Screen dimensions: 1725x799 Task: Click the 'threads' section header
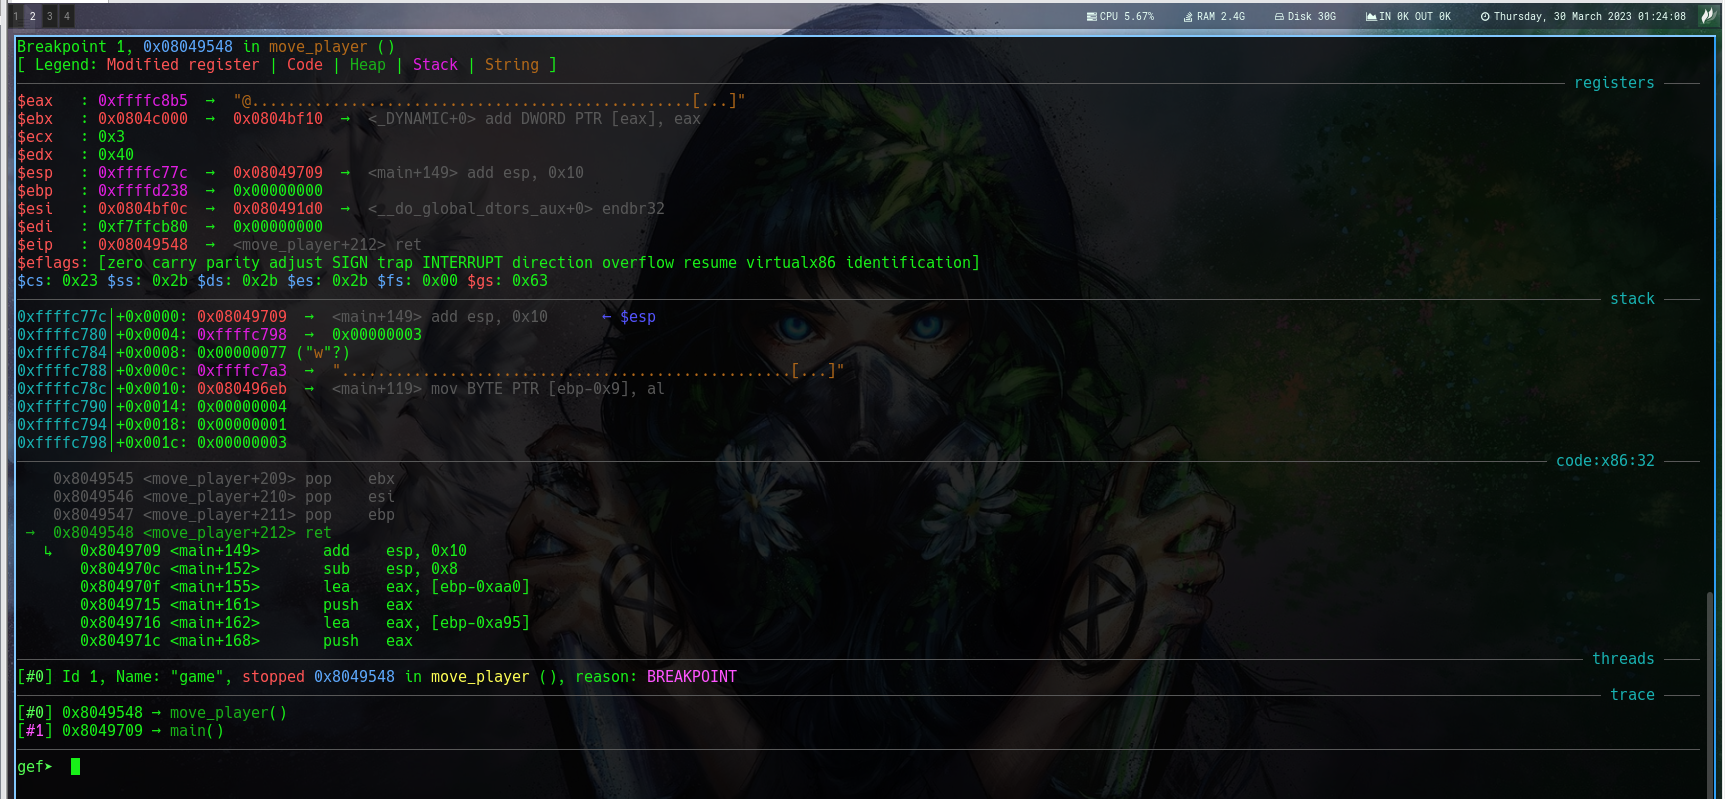tap(1623, 658)
